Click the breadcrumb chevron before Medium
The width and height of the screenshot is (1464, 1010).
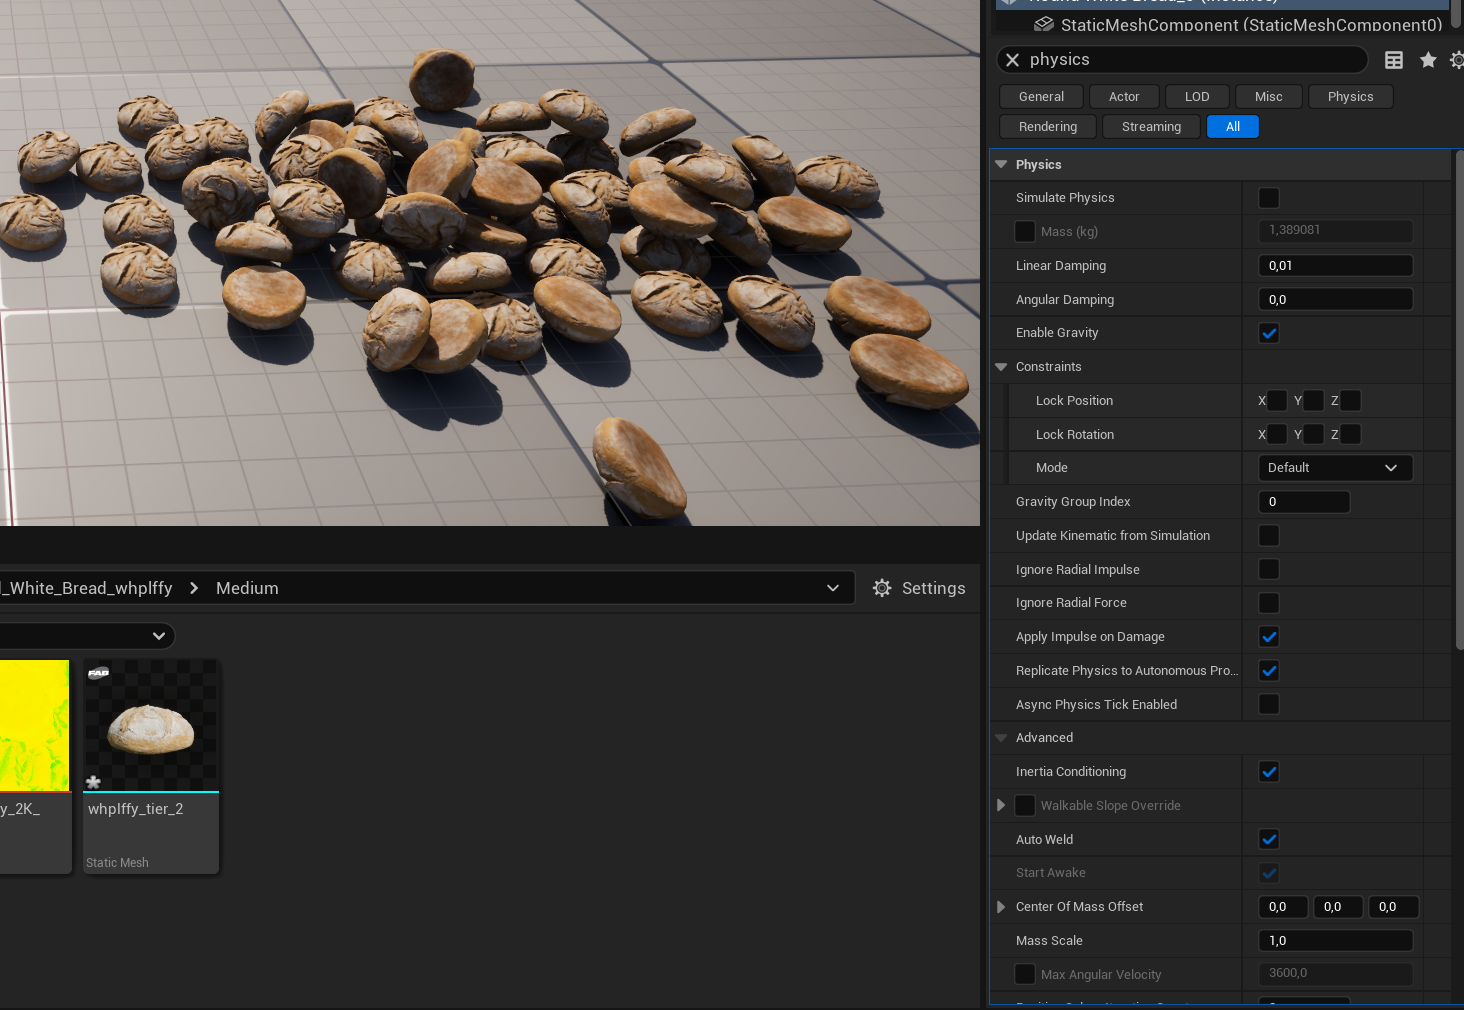(194, 588)
